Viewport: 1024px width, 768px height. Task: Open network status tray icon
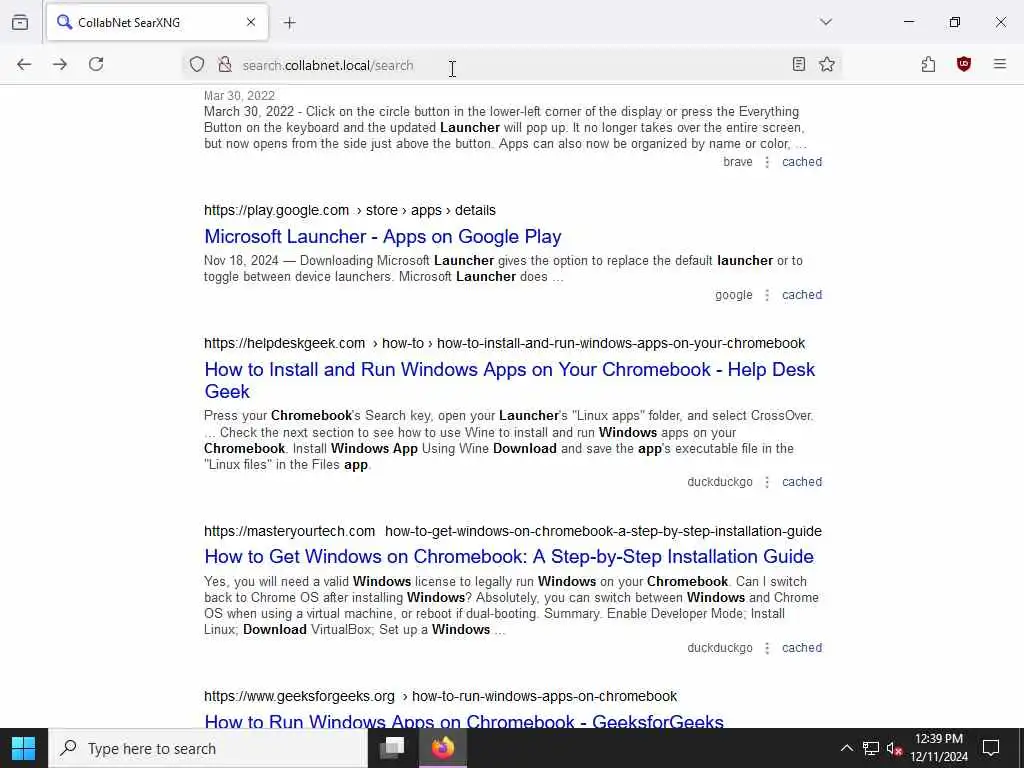click(x=870, y=748)
